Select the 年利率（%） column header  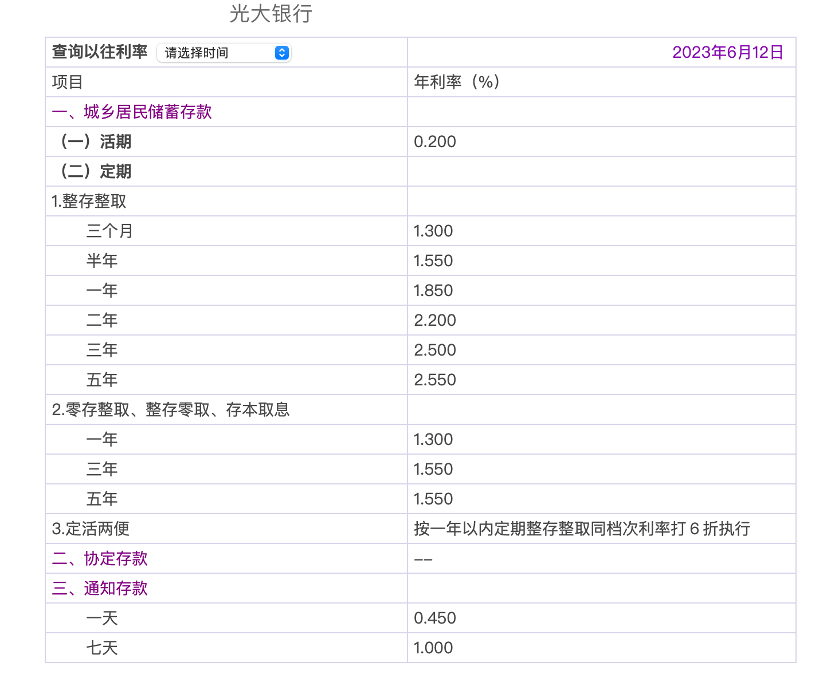[457, 82]
